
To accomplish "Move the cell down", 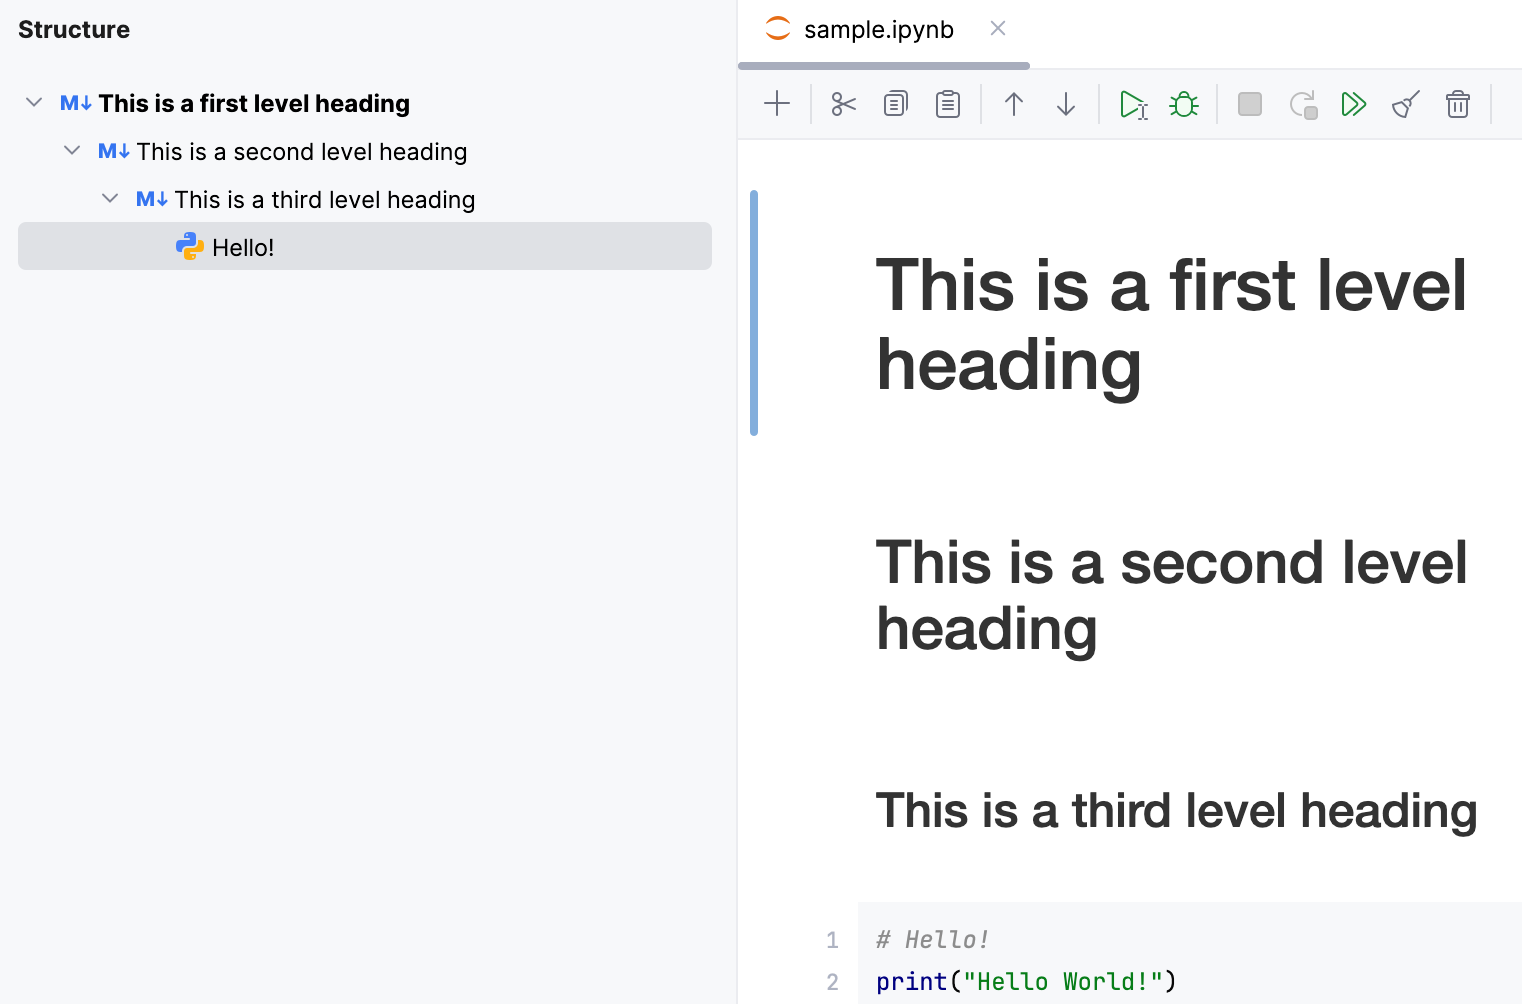I will pyautogui.click(x=1066, y=103).
